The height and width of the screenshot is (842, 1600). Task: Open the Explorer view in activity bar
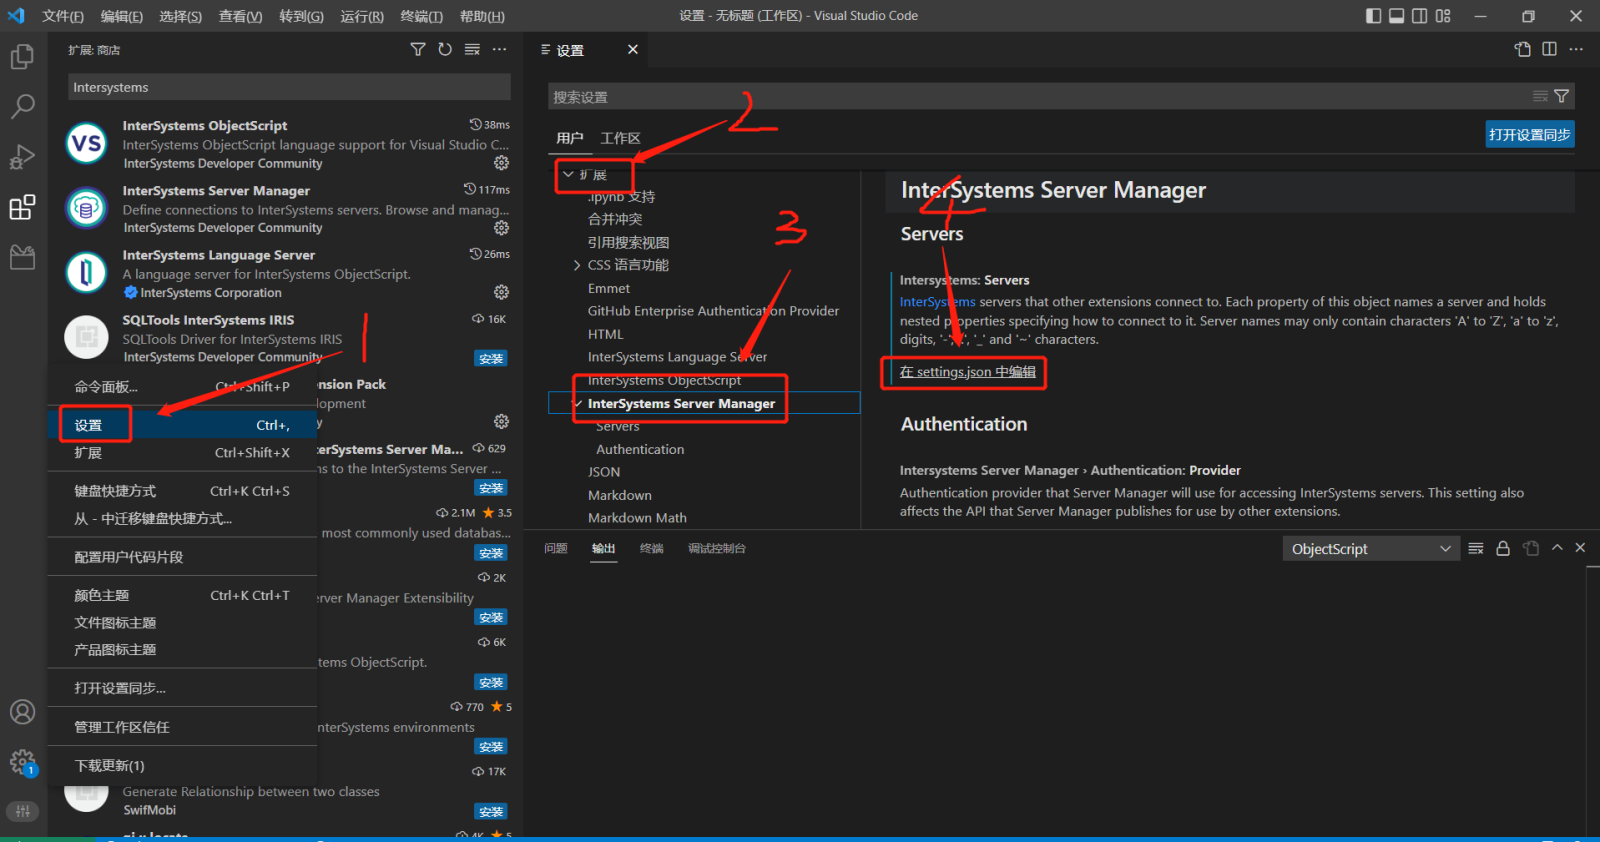[x=22, y=57]
